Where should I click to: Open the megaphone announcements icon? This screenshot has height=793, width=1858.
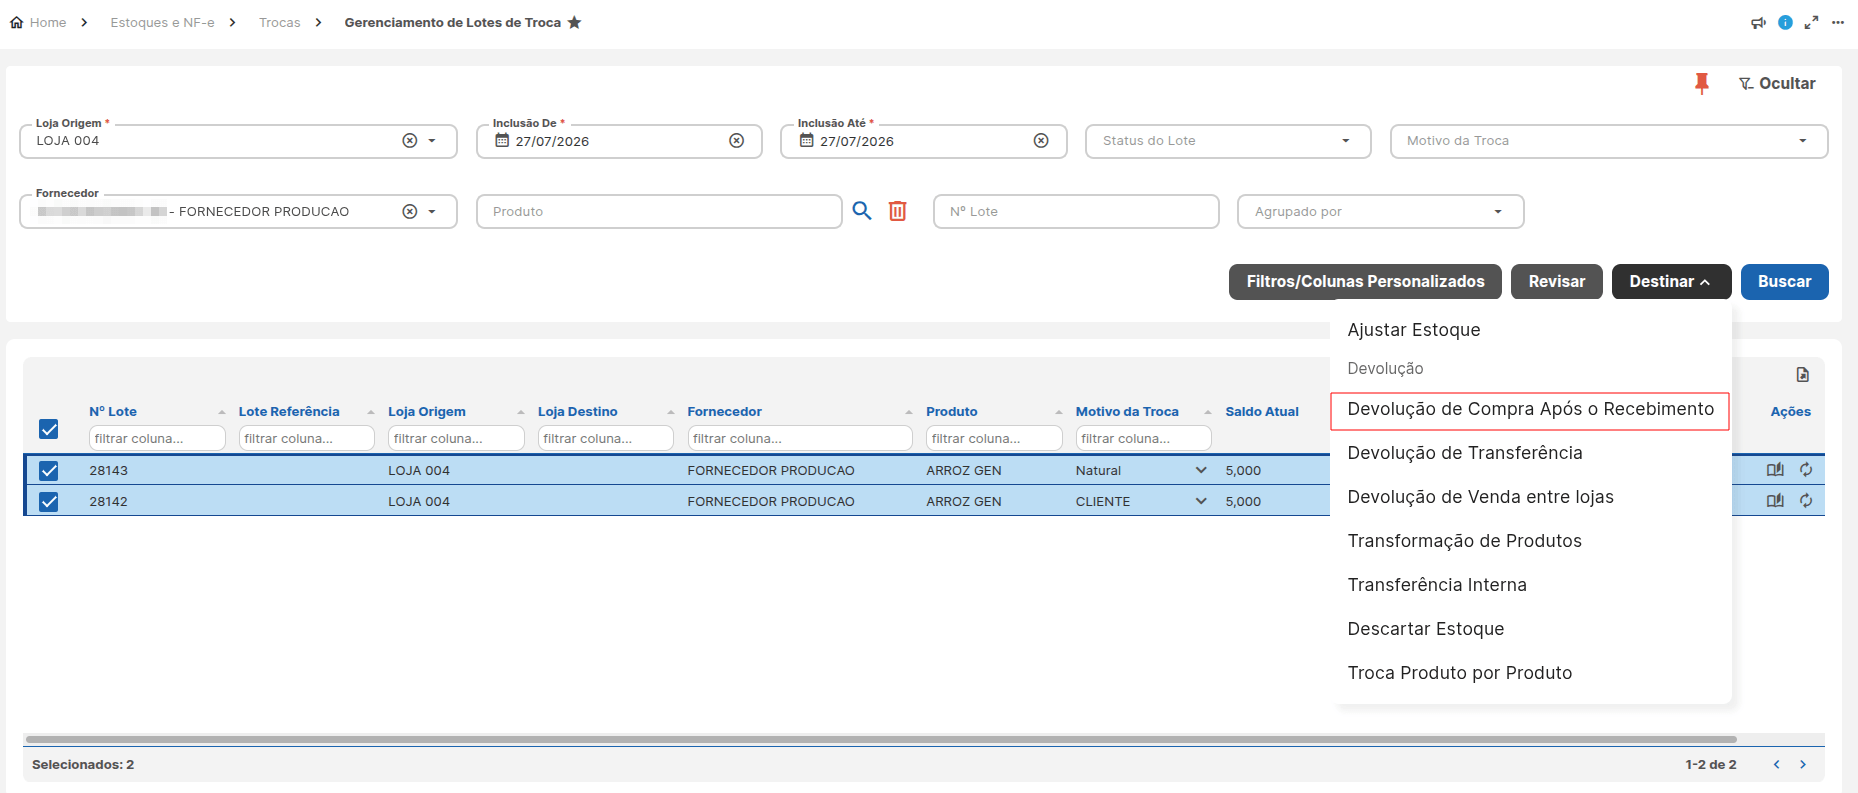click(x=1758, y=22)
